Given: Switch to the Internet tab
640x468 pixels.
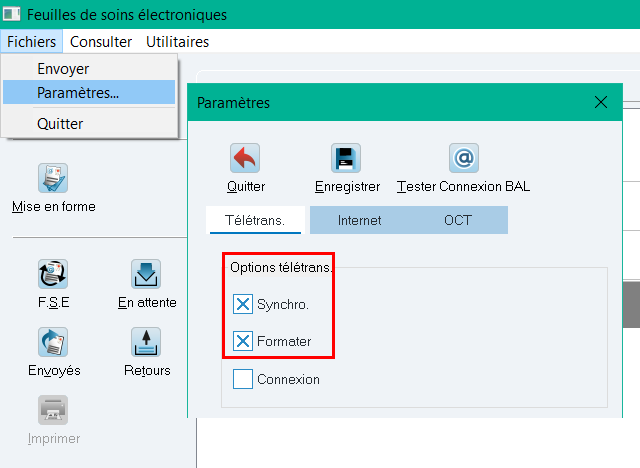Looking at the screenshot, I should (x=359, y=220).
